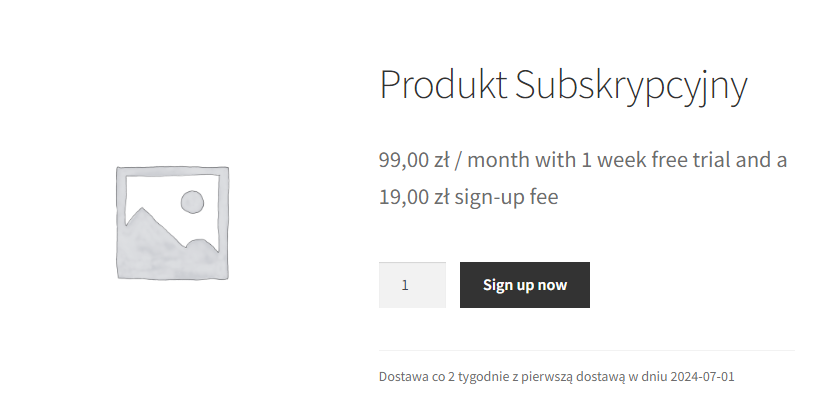
Task: Click the 19,00 zł sign-up fee amount
Action: (414, 197)
